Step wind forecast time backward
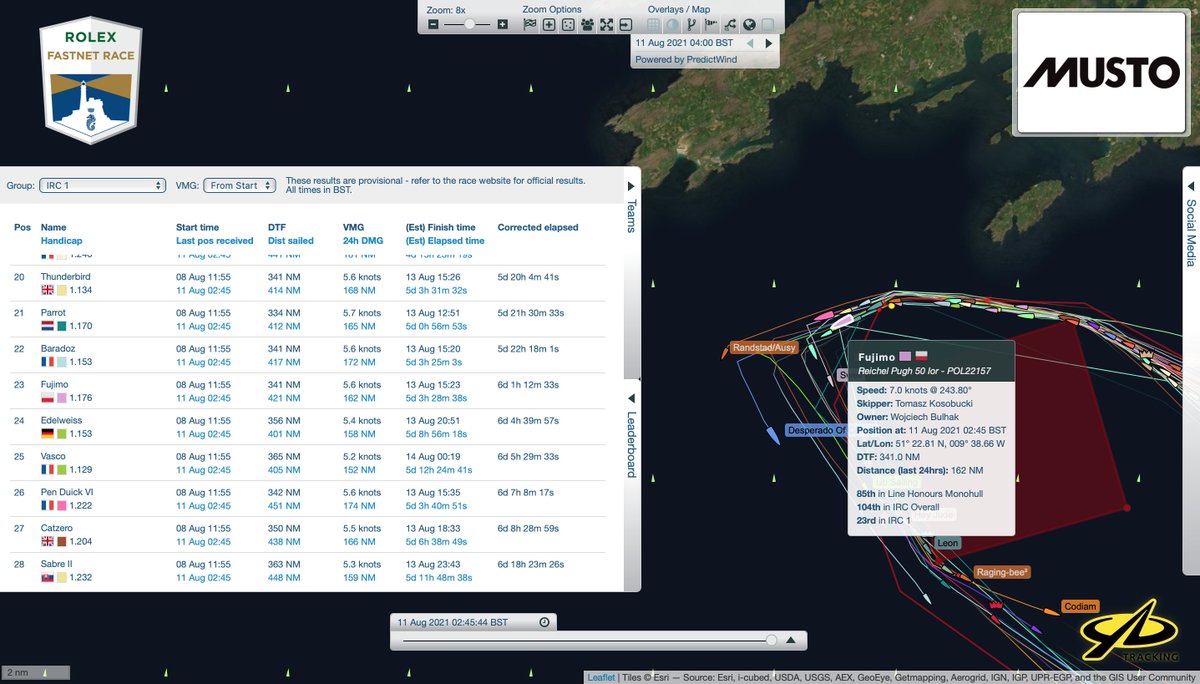1200x684 pixels. pos(751,43)
